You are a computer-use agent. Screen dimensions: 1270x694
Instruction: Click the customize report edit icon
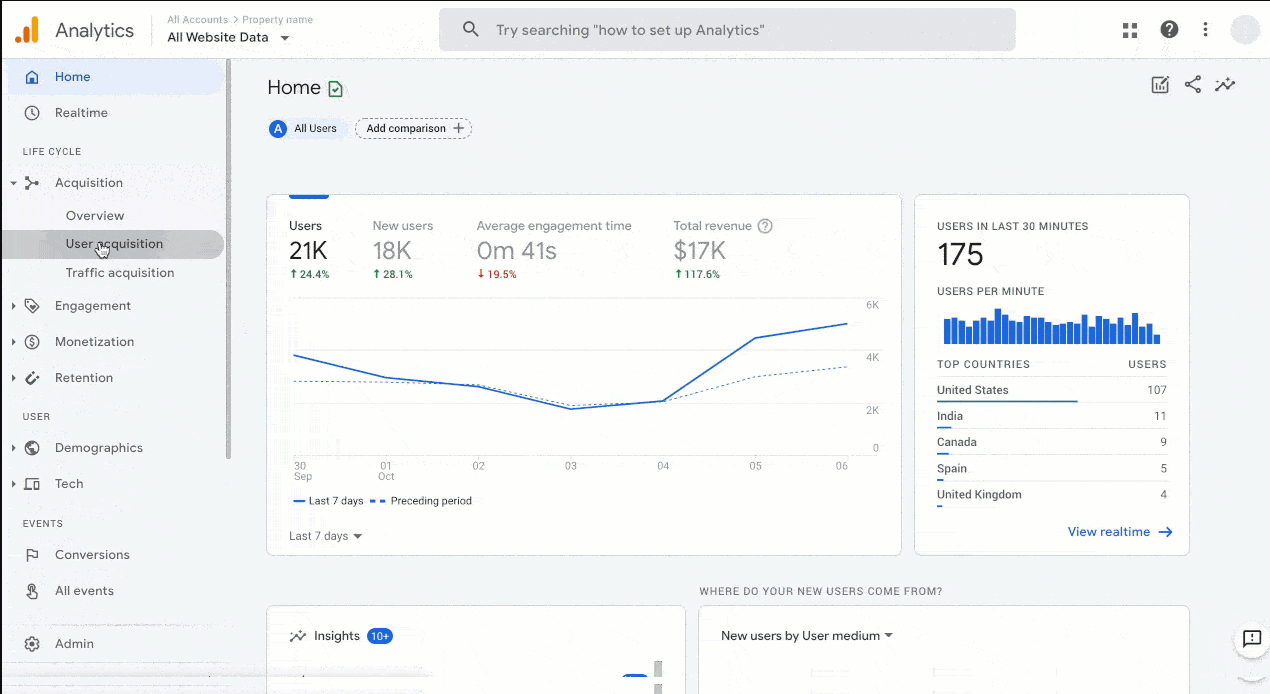pos(1160,85)
